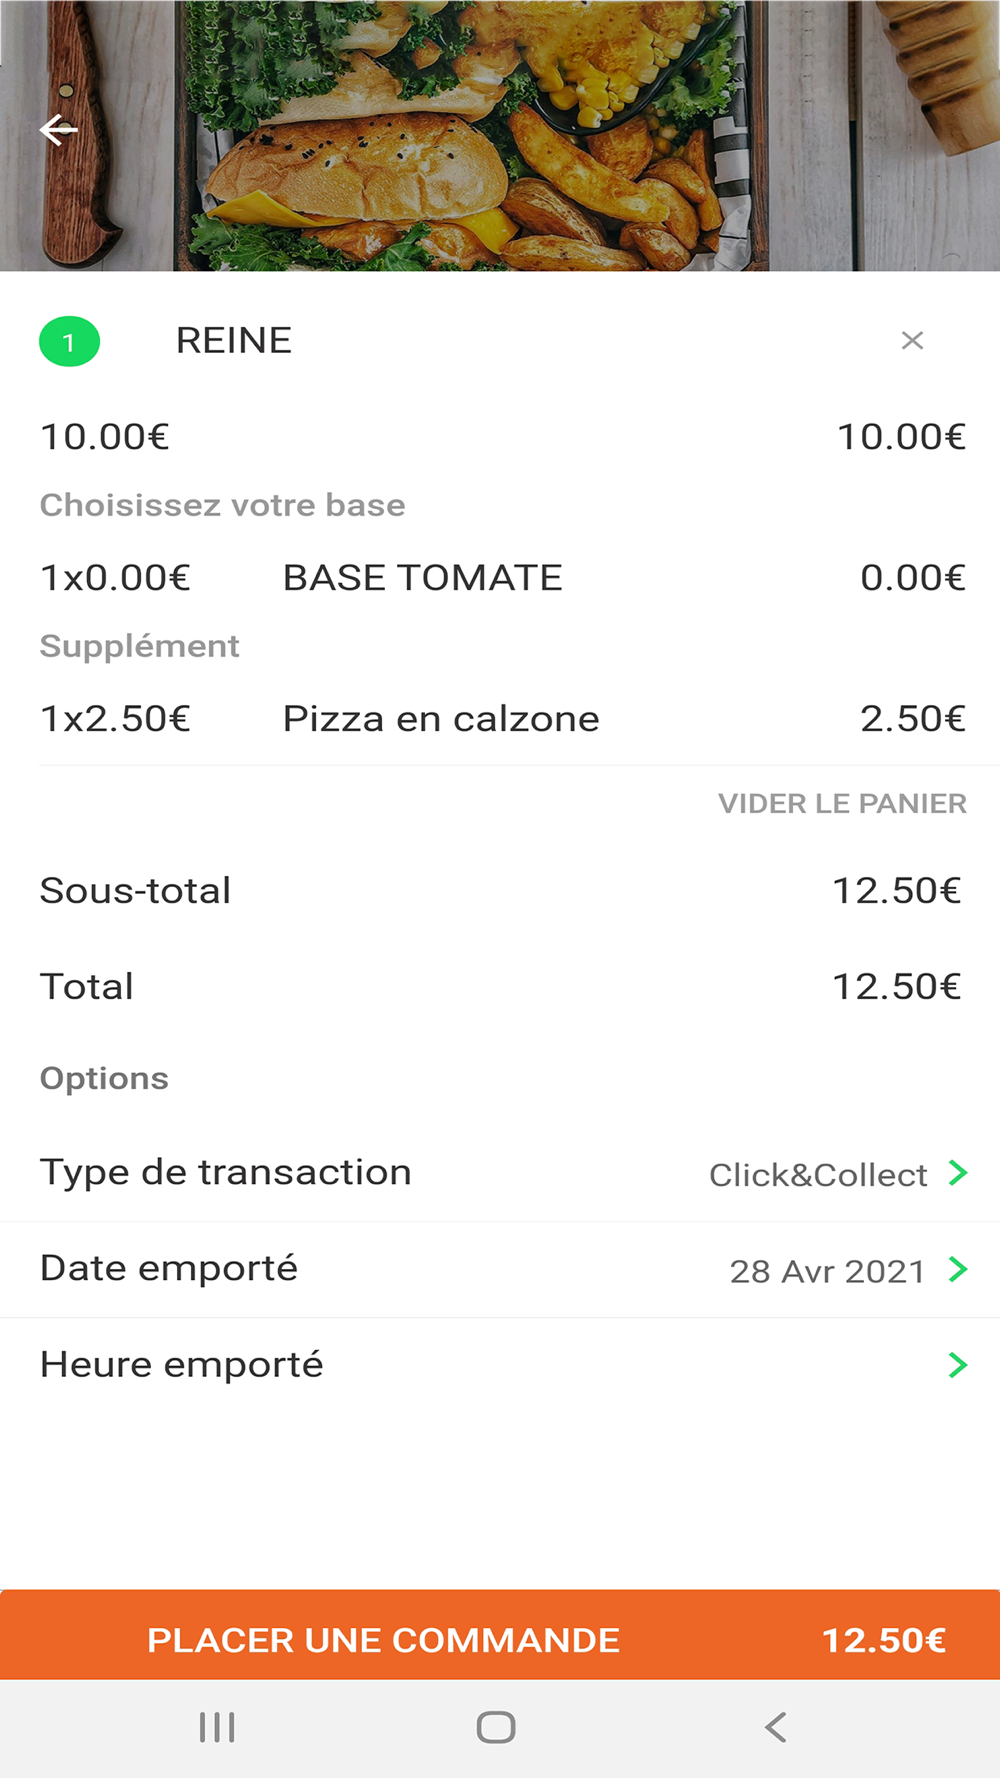Open Type de transaction chevron arrow
This screenshot has width=1000, height=1778.
[x=958, y=1172]
